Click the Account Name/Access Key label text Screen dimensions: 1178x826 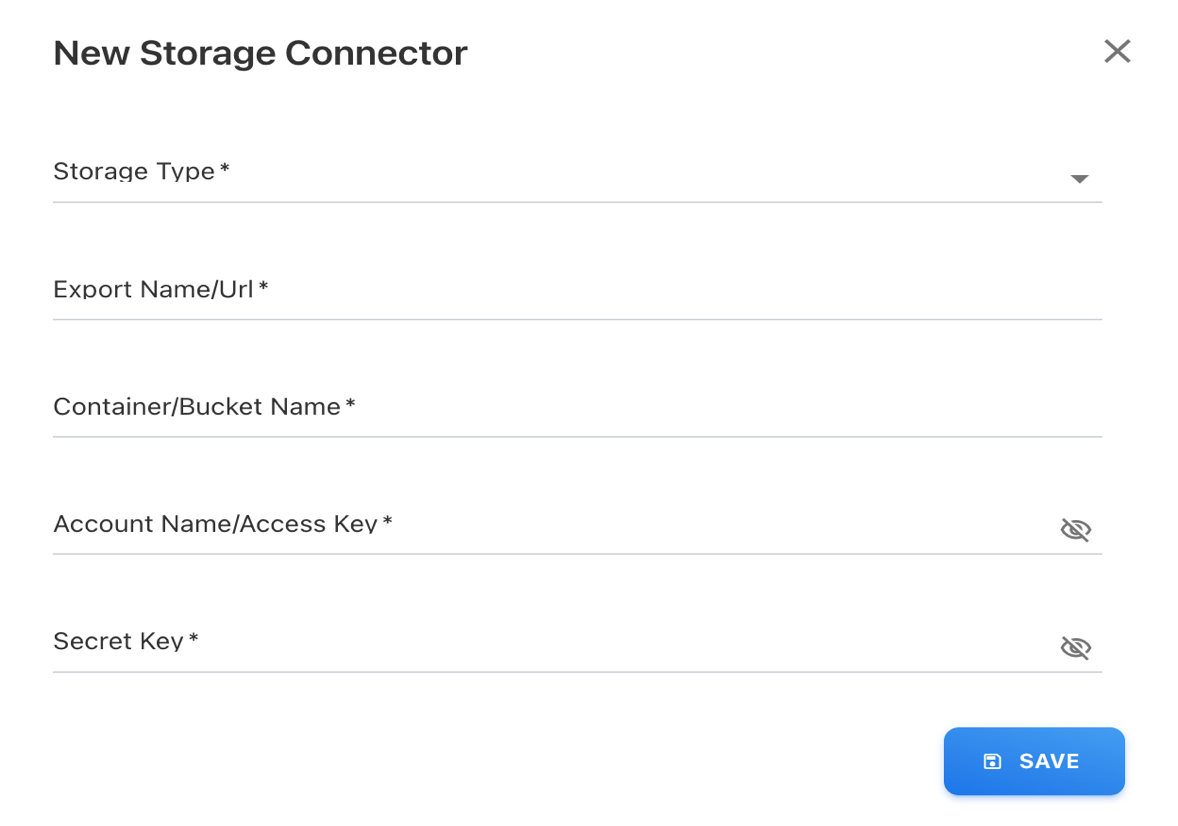[215, 524]
